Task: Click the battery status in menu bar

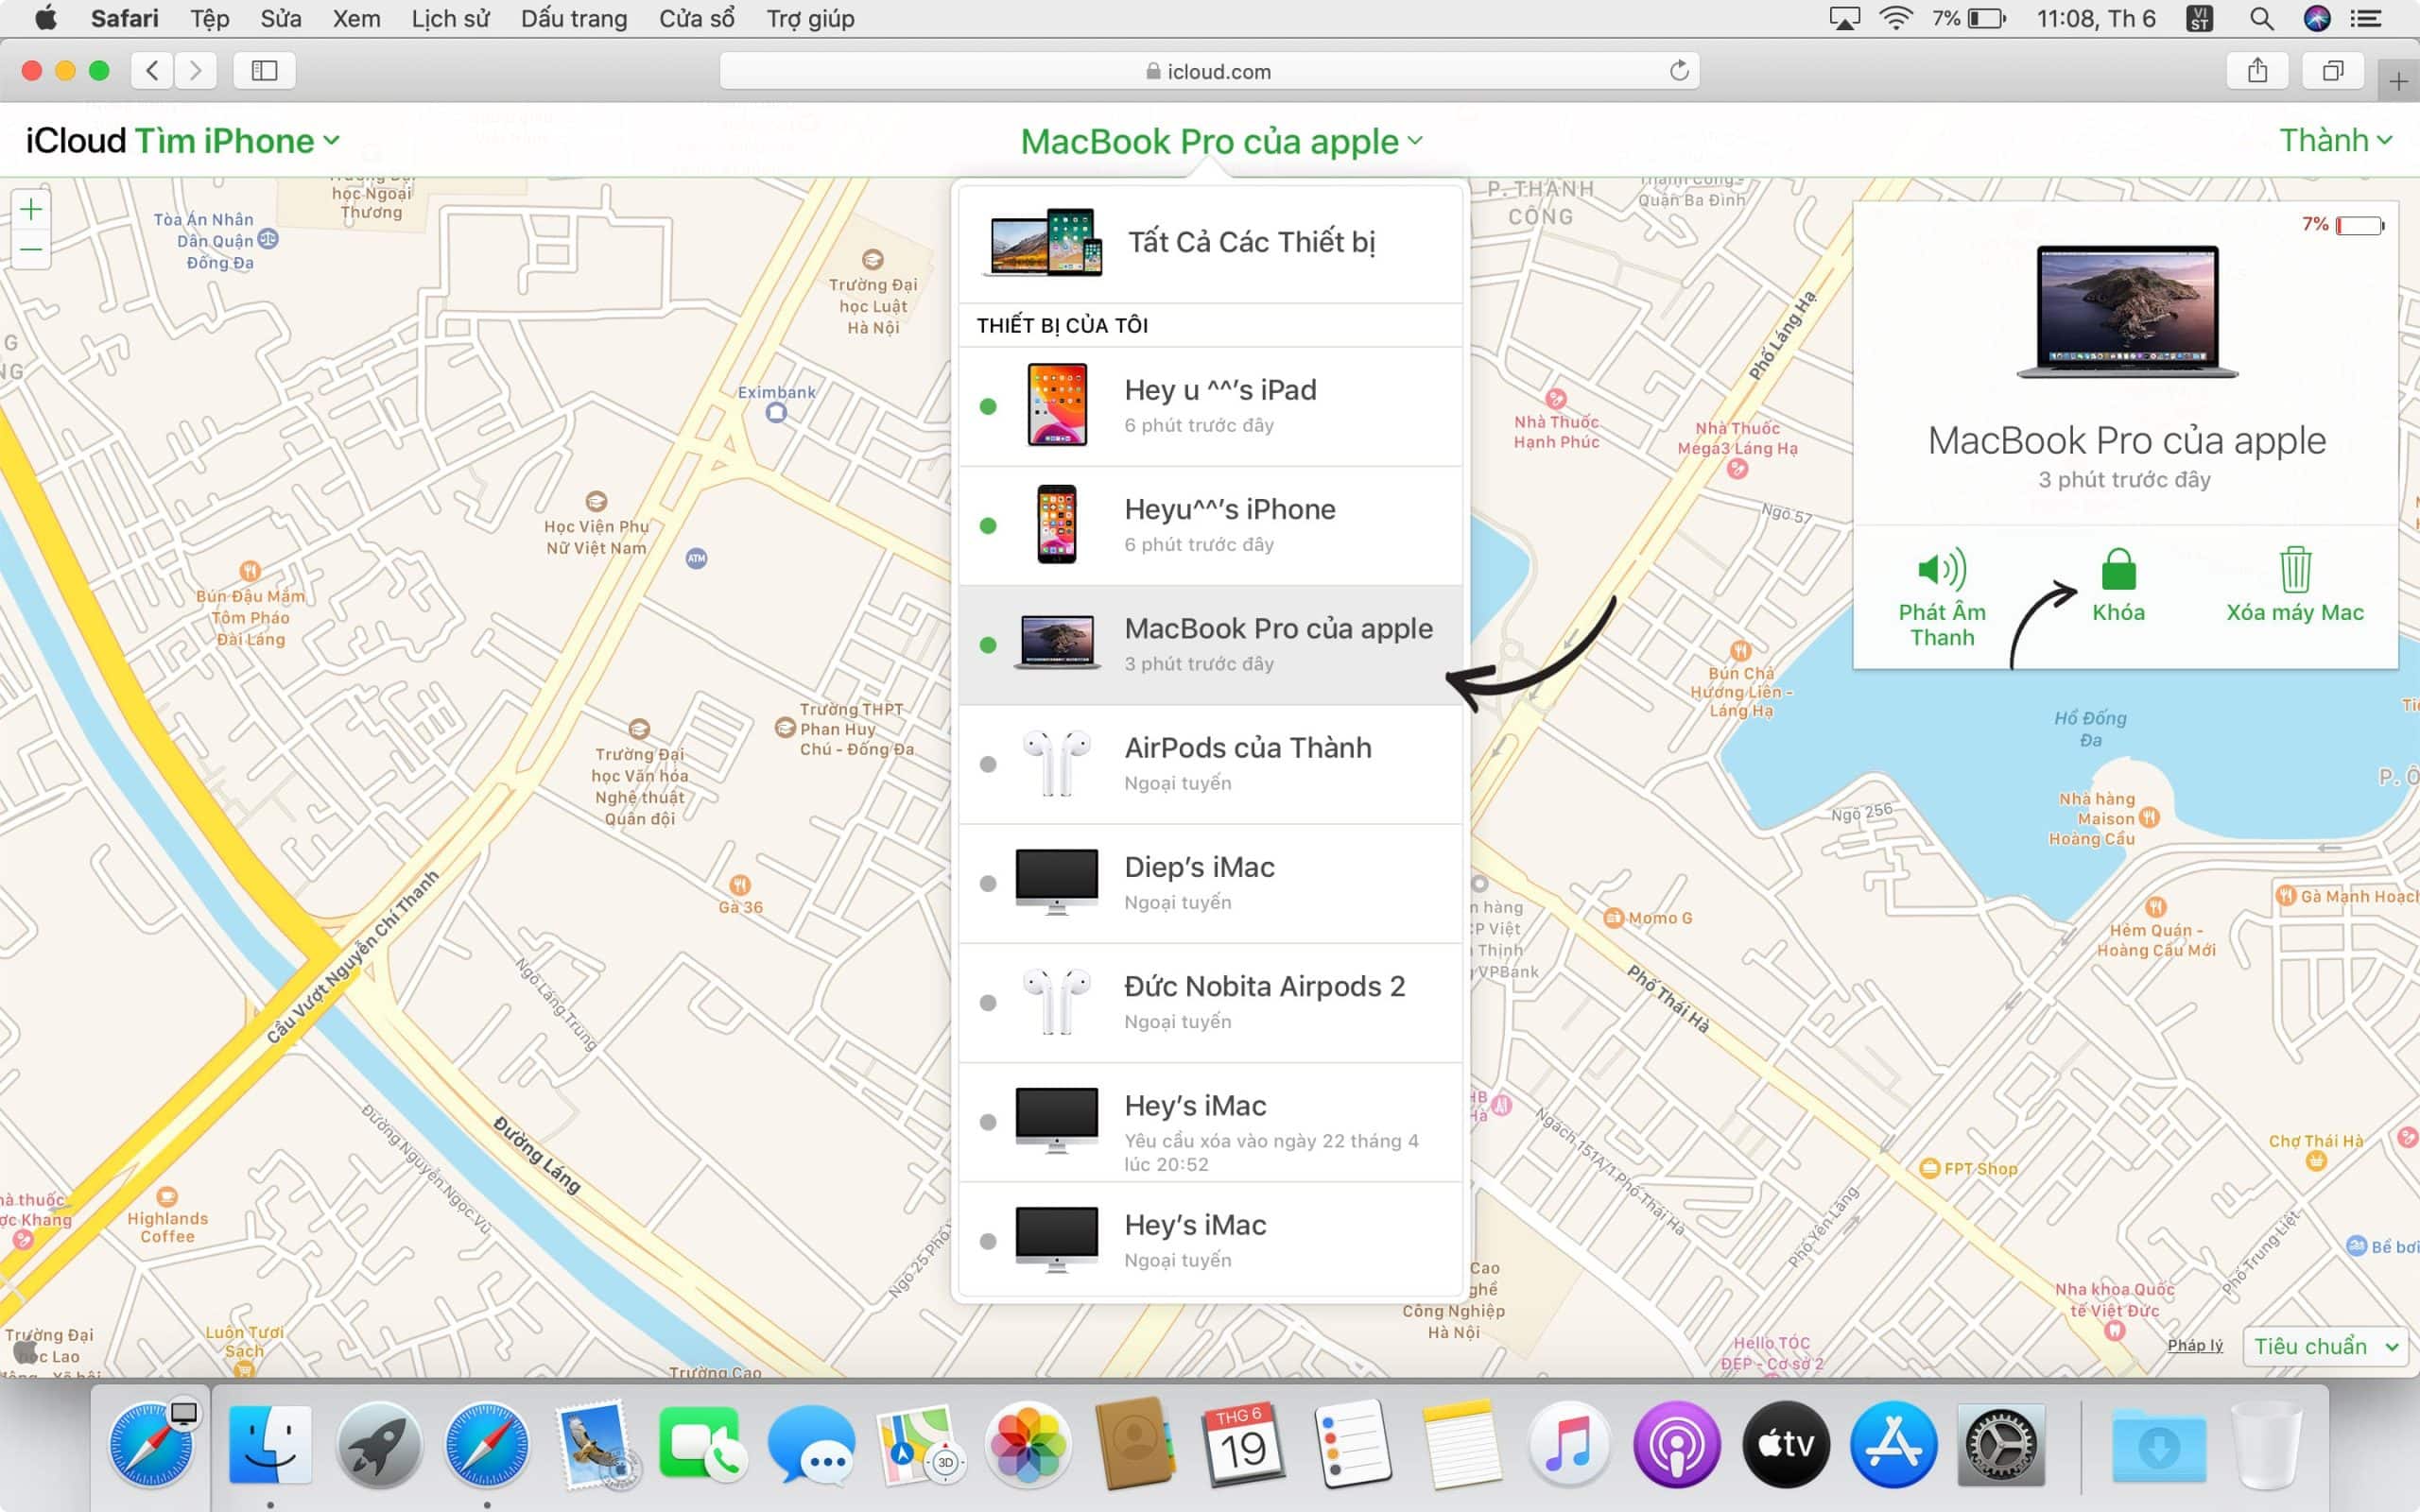Action: 1968,18
